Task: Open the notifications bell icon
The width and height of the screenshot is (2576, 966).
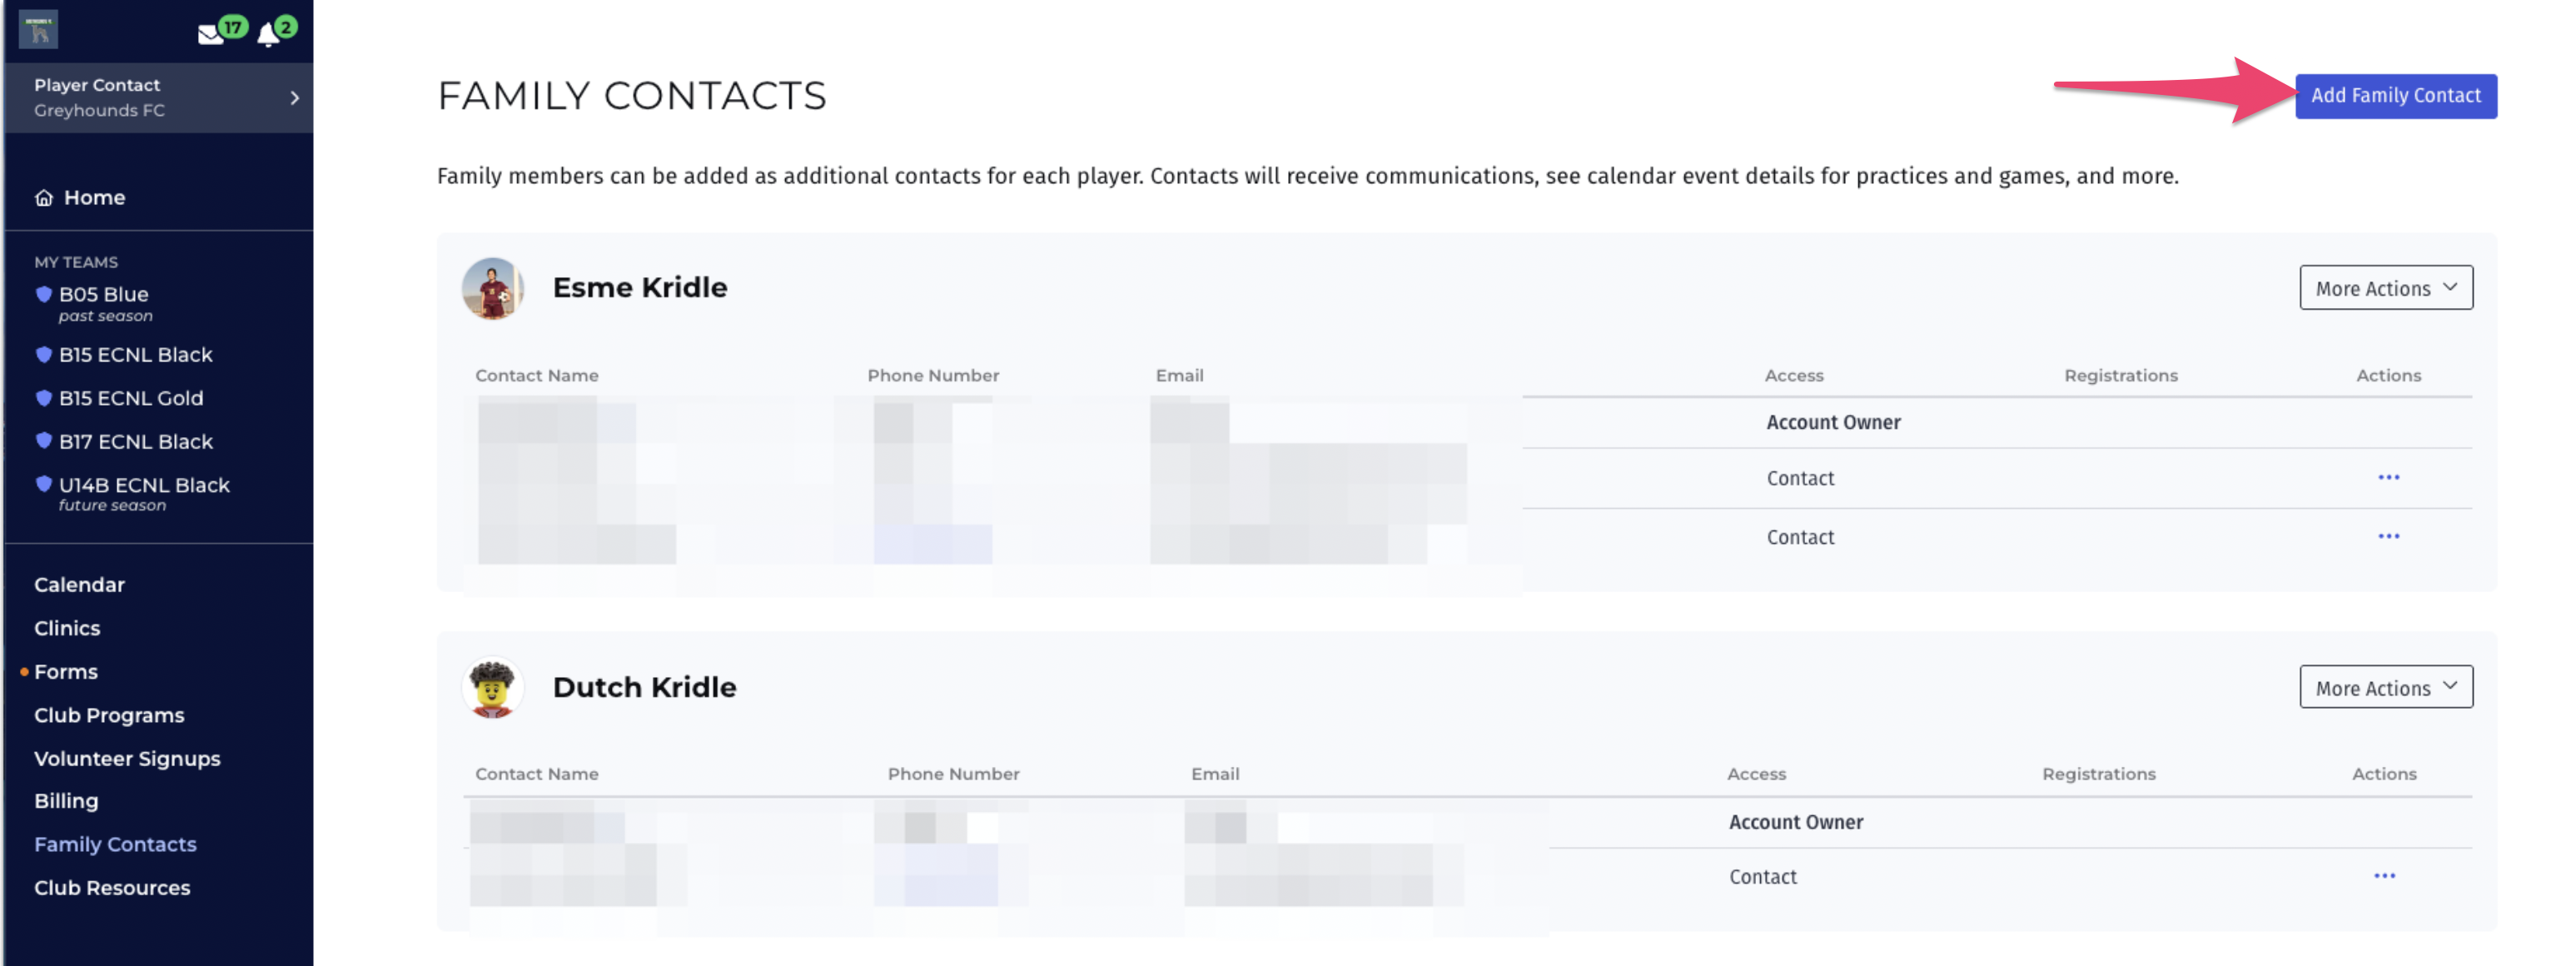Action: click(x=268, y=36)
